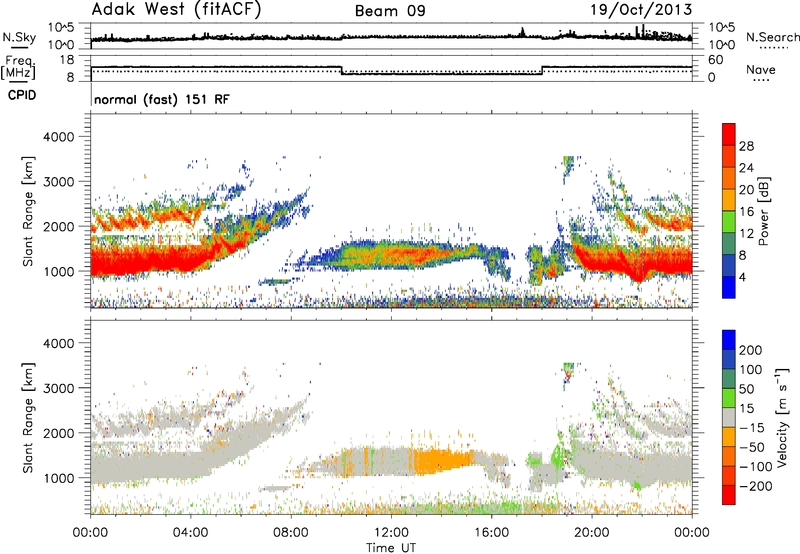The height and width of the screenshot is (554, 800).
Task: Click the gray segment of the Velocity color bar
Action: pyautogui.click(x=729, y=417)
